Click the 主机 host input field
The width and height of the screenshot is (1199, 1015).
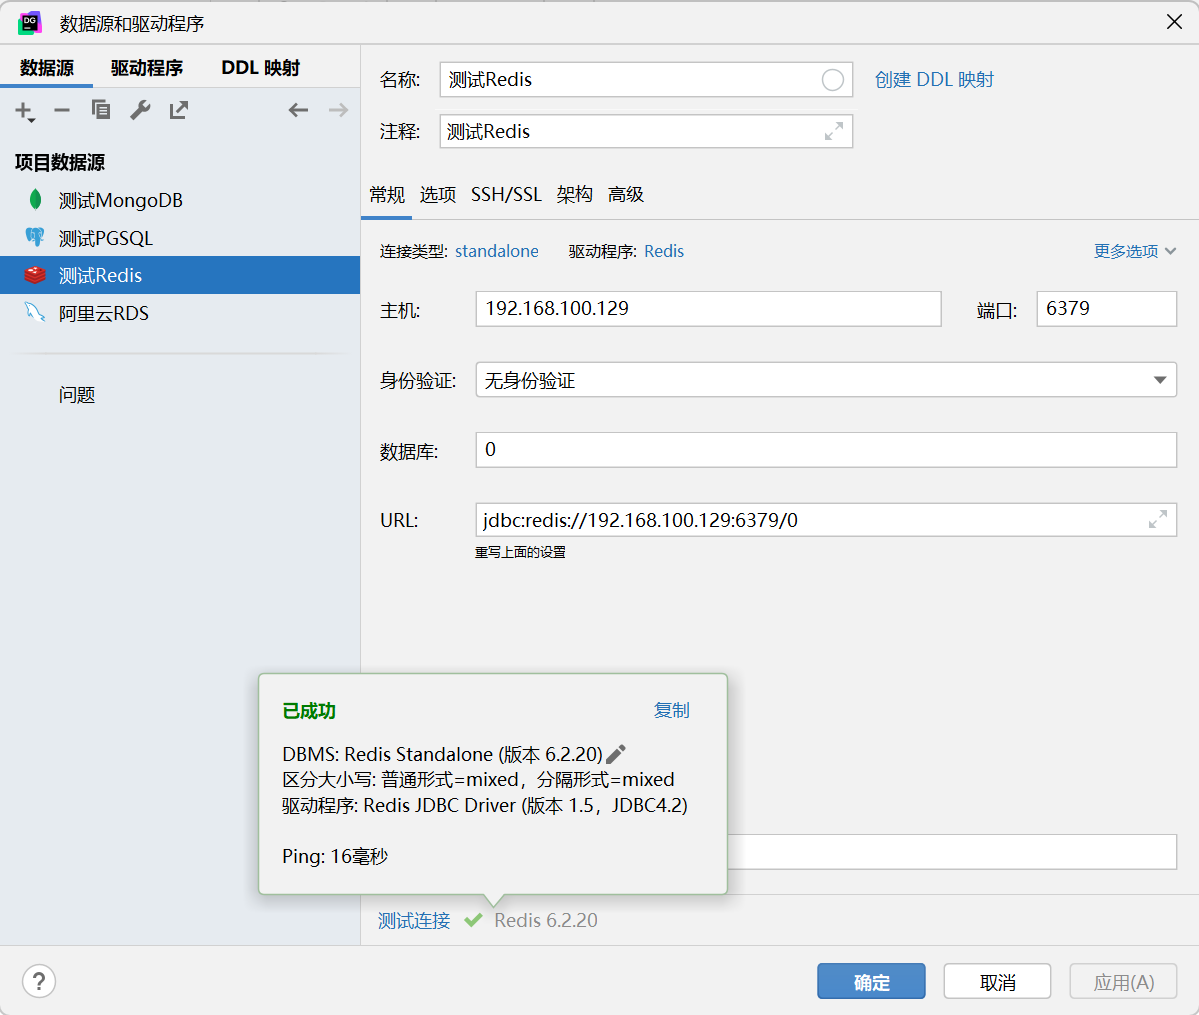[708, 309]
